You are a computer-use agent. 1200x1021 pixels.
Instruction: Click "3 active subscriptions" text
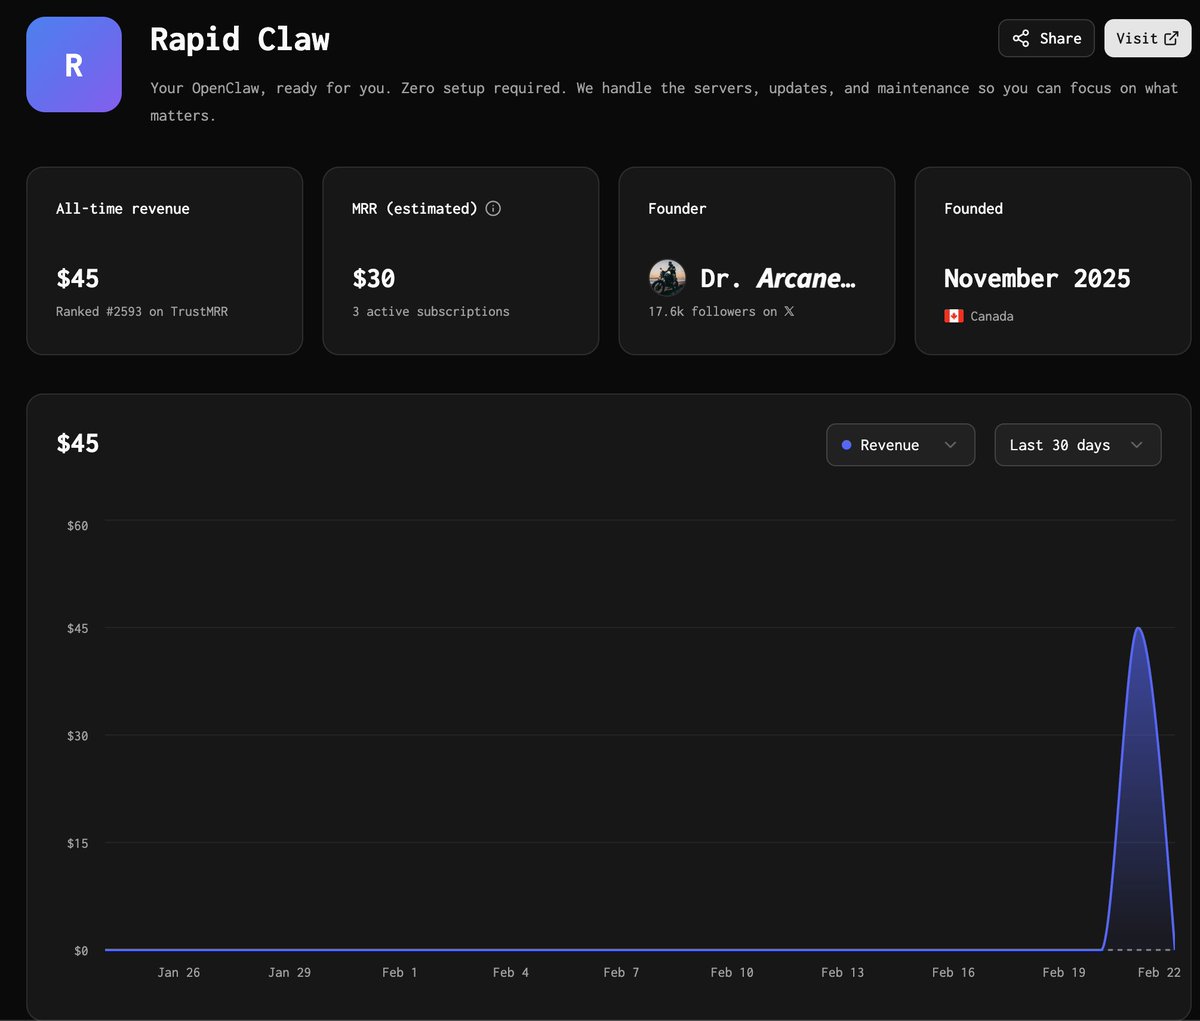tap(431, 311)
